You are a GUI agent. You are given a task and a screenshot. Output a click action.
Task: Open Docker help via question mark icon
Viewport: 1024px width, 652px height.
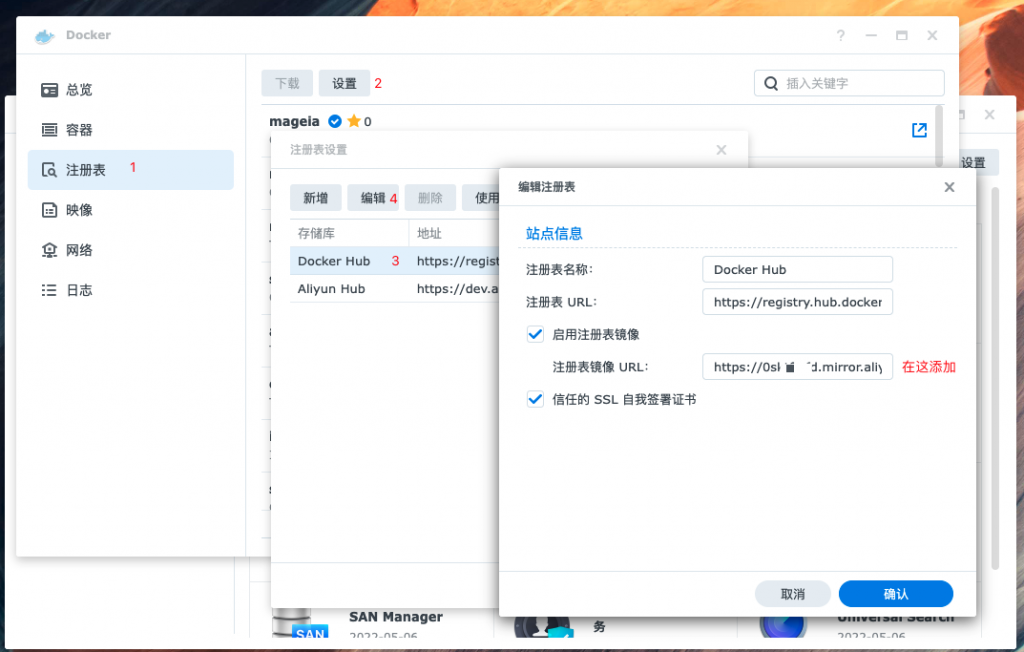click(840, 36)
